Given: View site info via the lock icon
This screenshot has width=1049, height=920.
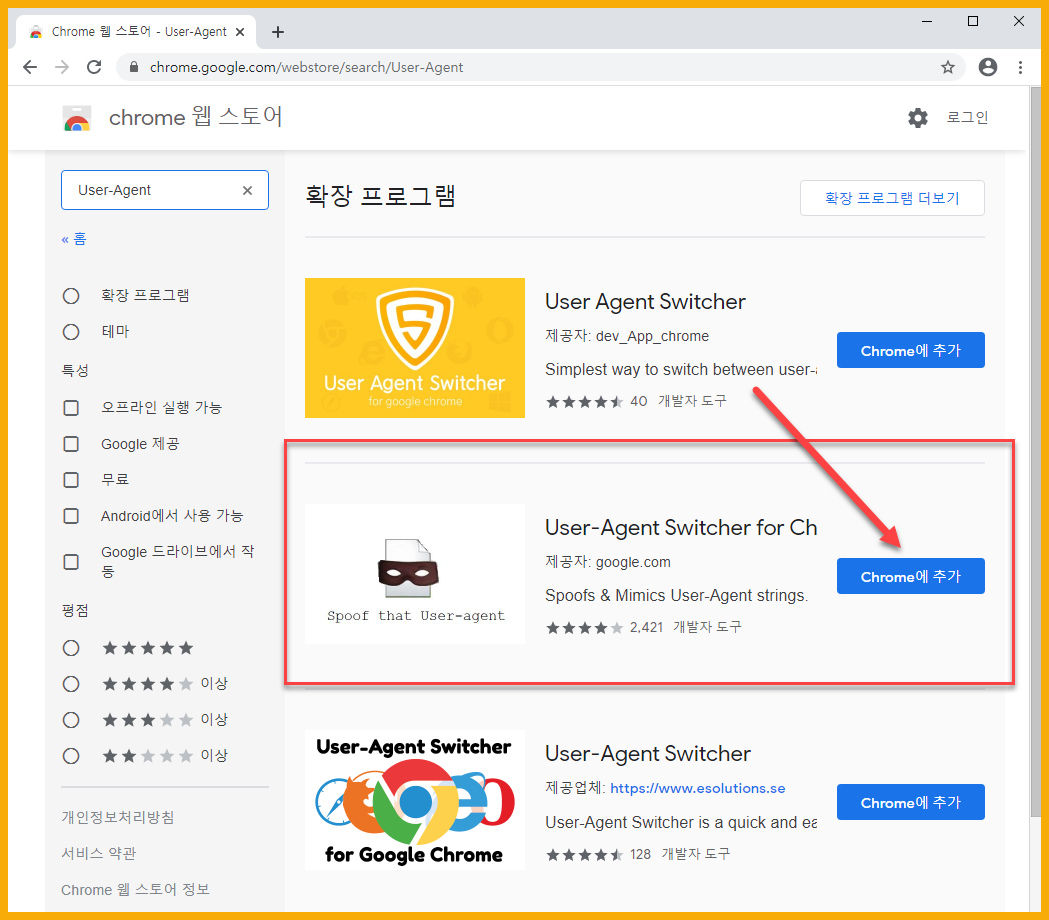Looking at the screenshot, I should point(134,67).
